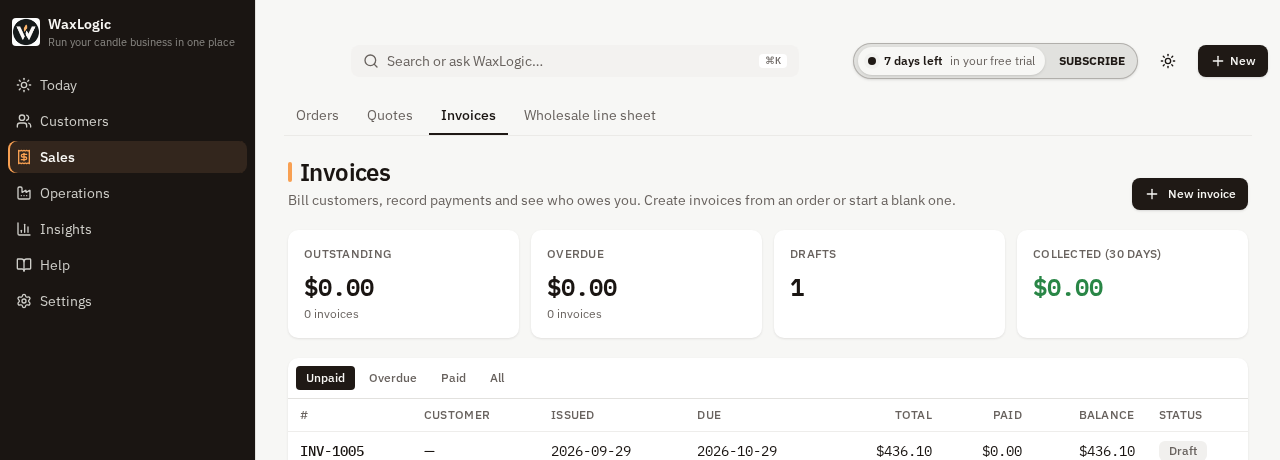Screen dimensions: 1280x460
Task: Switch to the Quotes tab
Action: pos(390,115)
